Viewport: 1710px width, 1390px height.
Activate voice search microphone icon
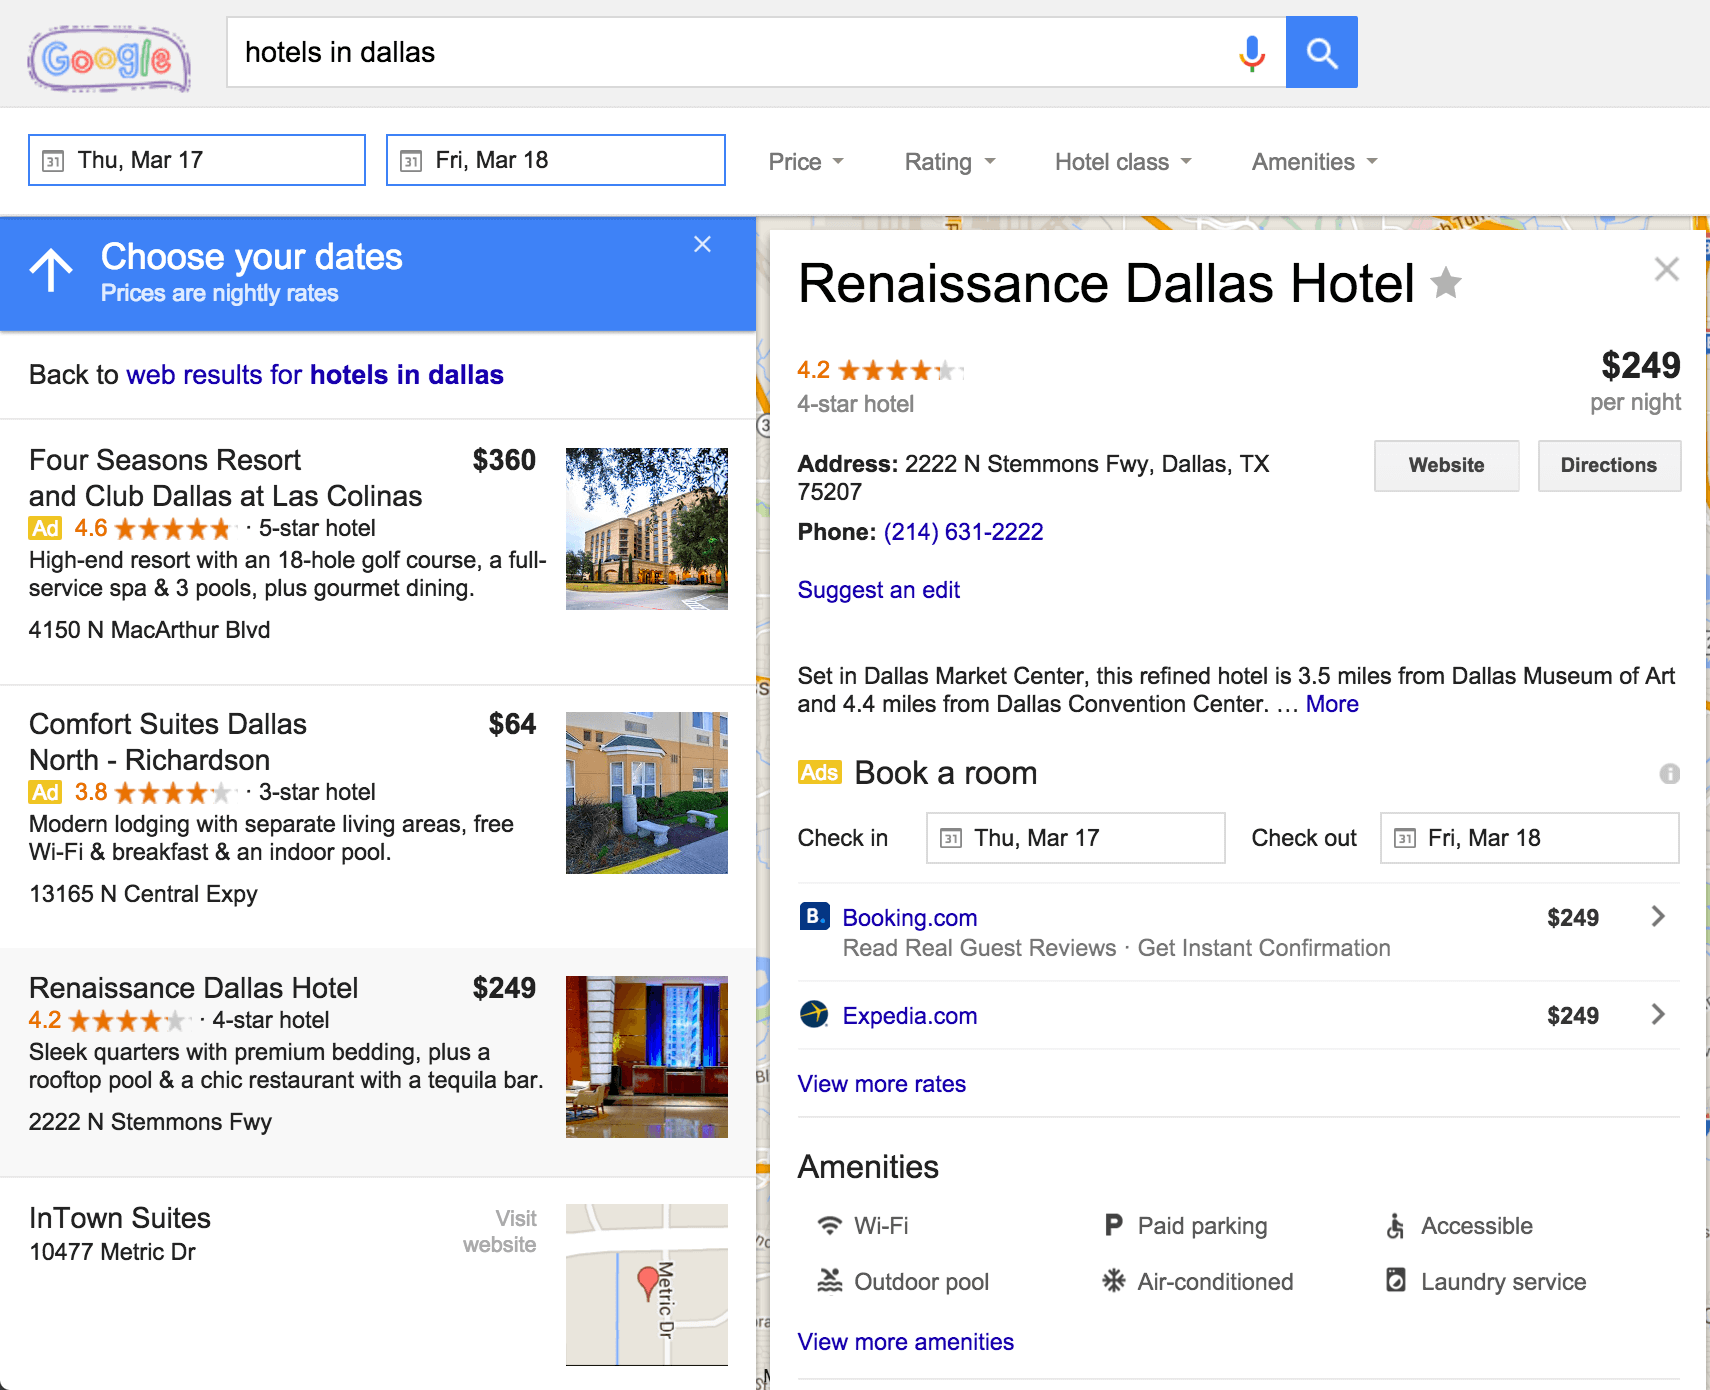coord(1251,53)
